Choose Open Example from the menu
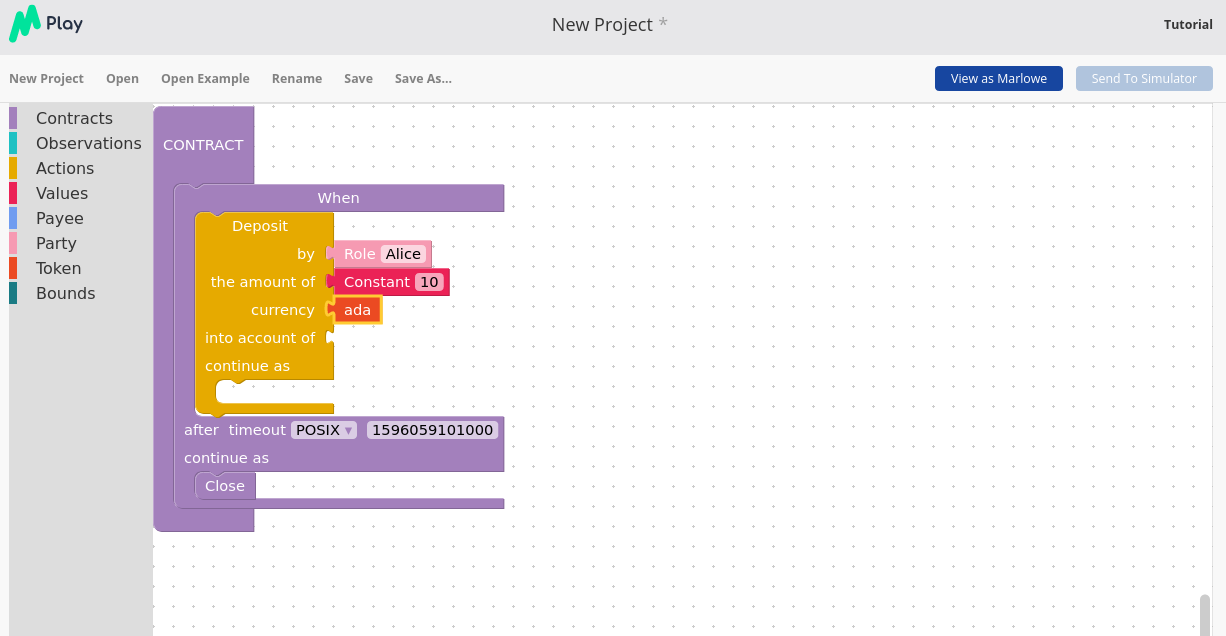The width and height of the screenshot is (1226, 636). pyautogui.click(x=205, y=78)
